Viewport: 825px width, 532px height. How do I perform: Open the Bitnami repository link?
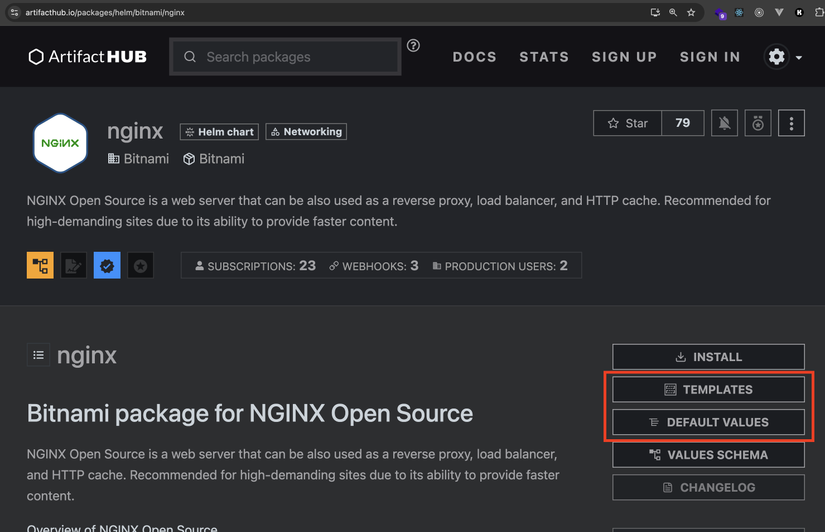click(x=214, y=159)
